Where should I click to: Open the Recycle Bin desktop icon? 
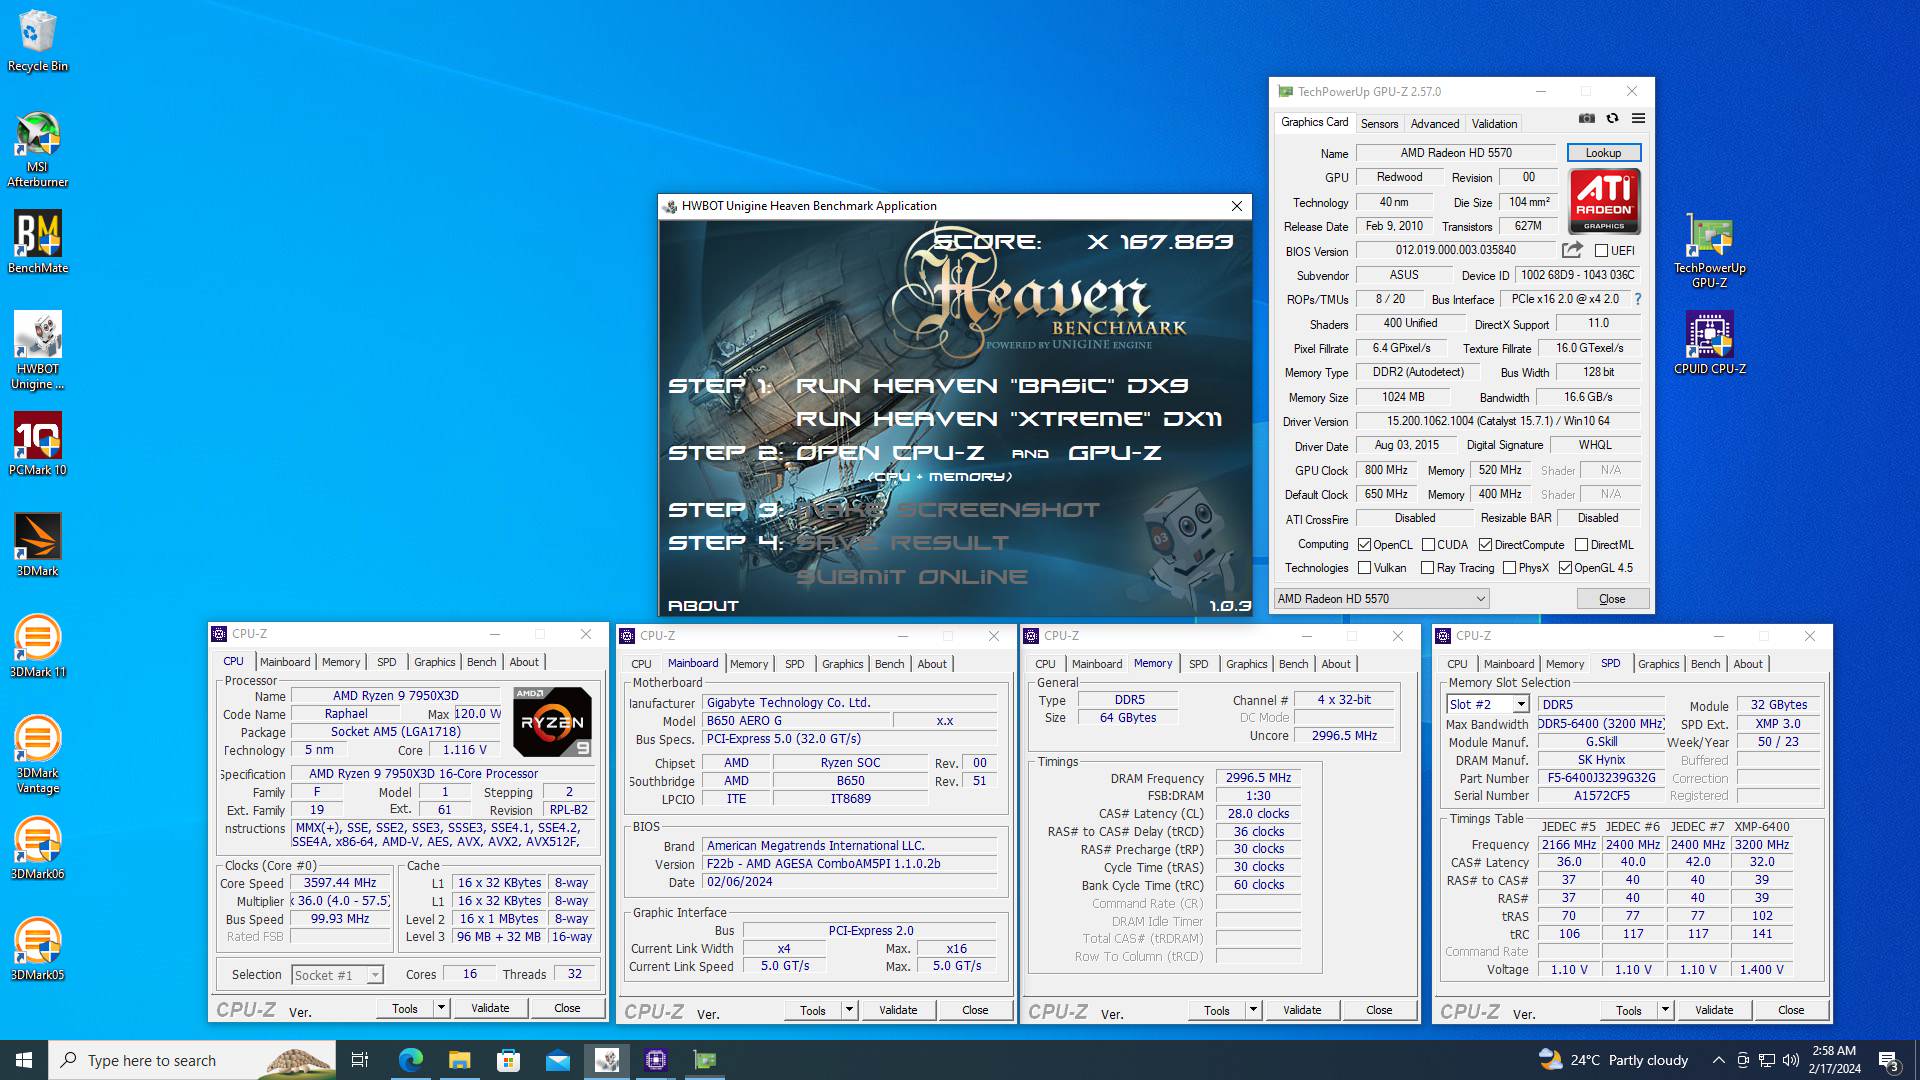37,41
